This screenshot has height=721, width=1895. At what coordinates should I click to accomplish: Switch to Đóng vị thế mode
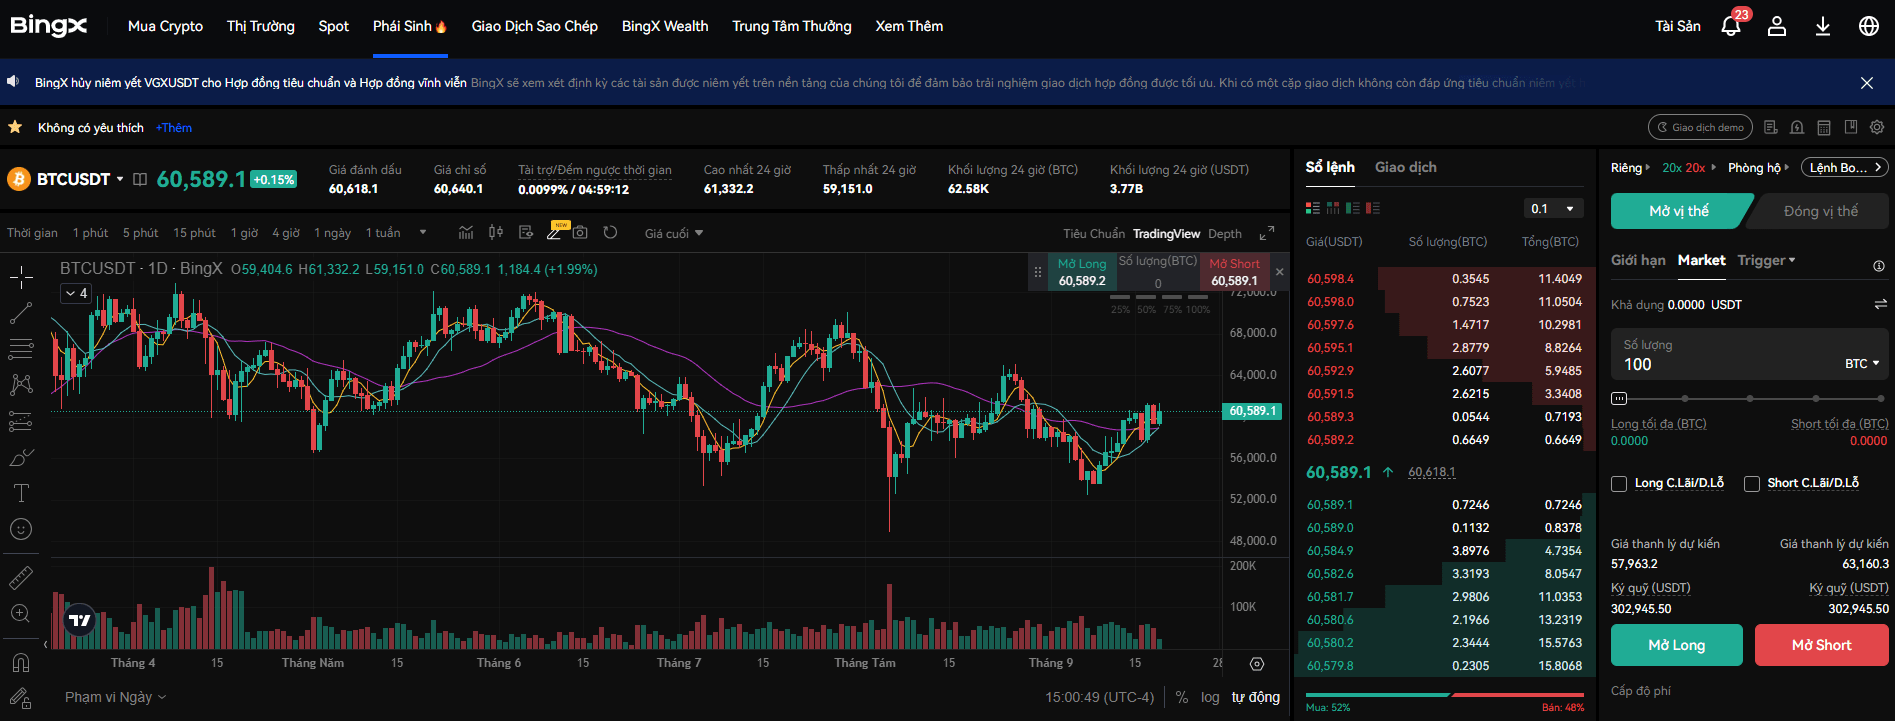(x=1820, y=211)
